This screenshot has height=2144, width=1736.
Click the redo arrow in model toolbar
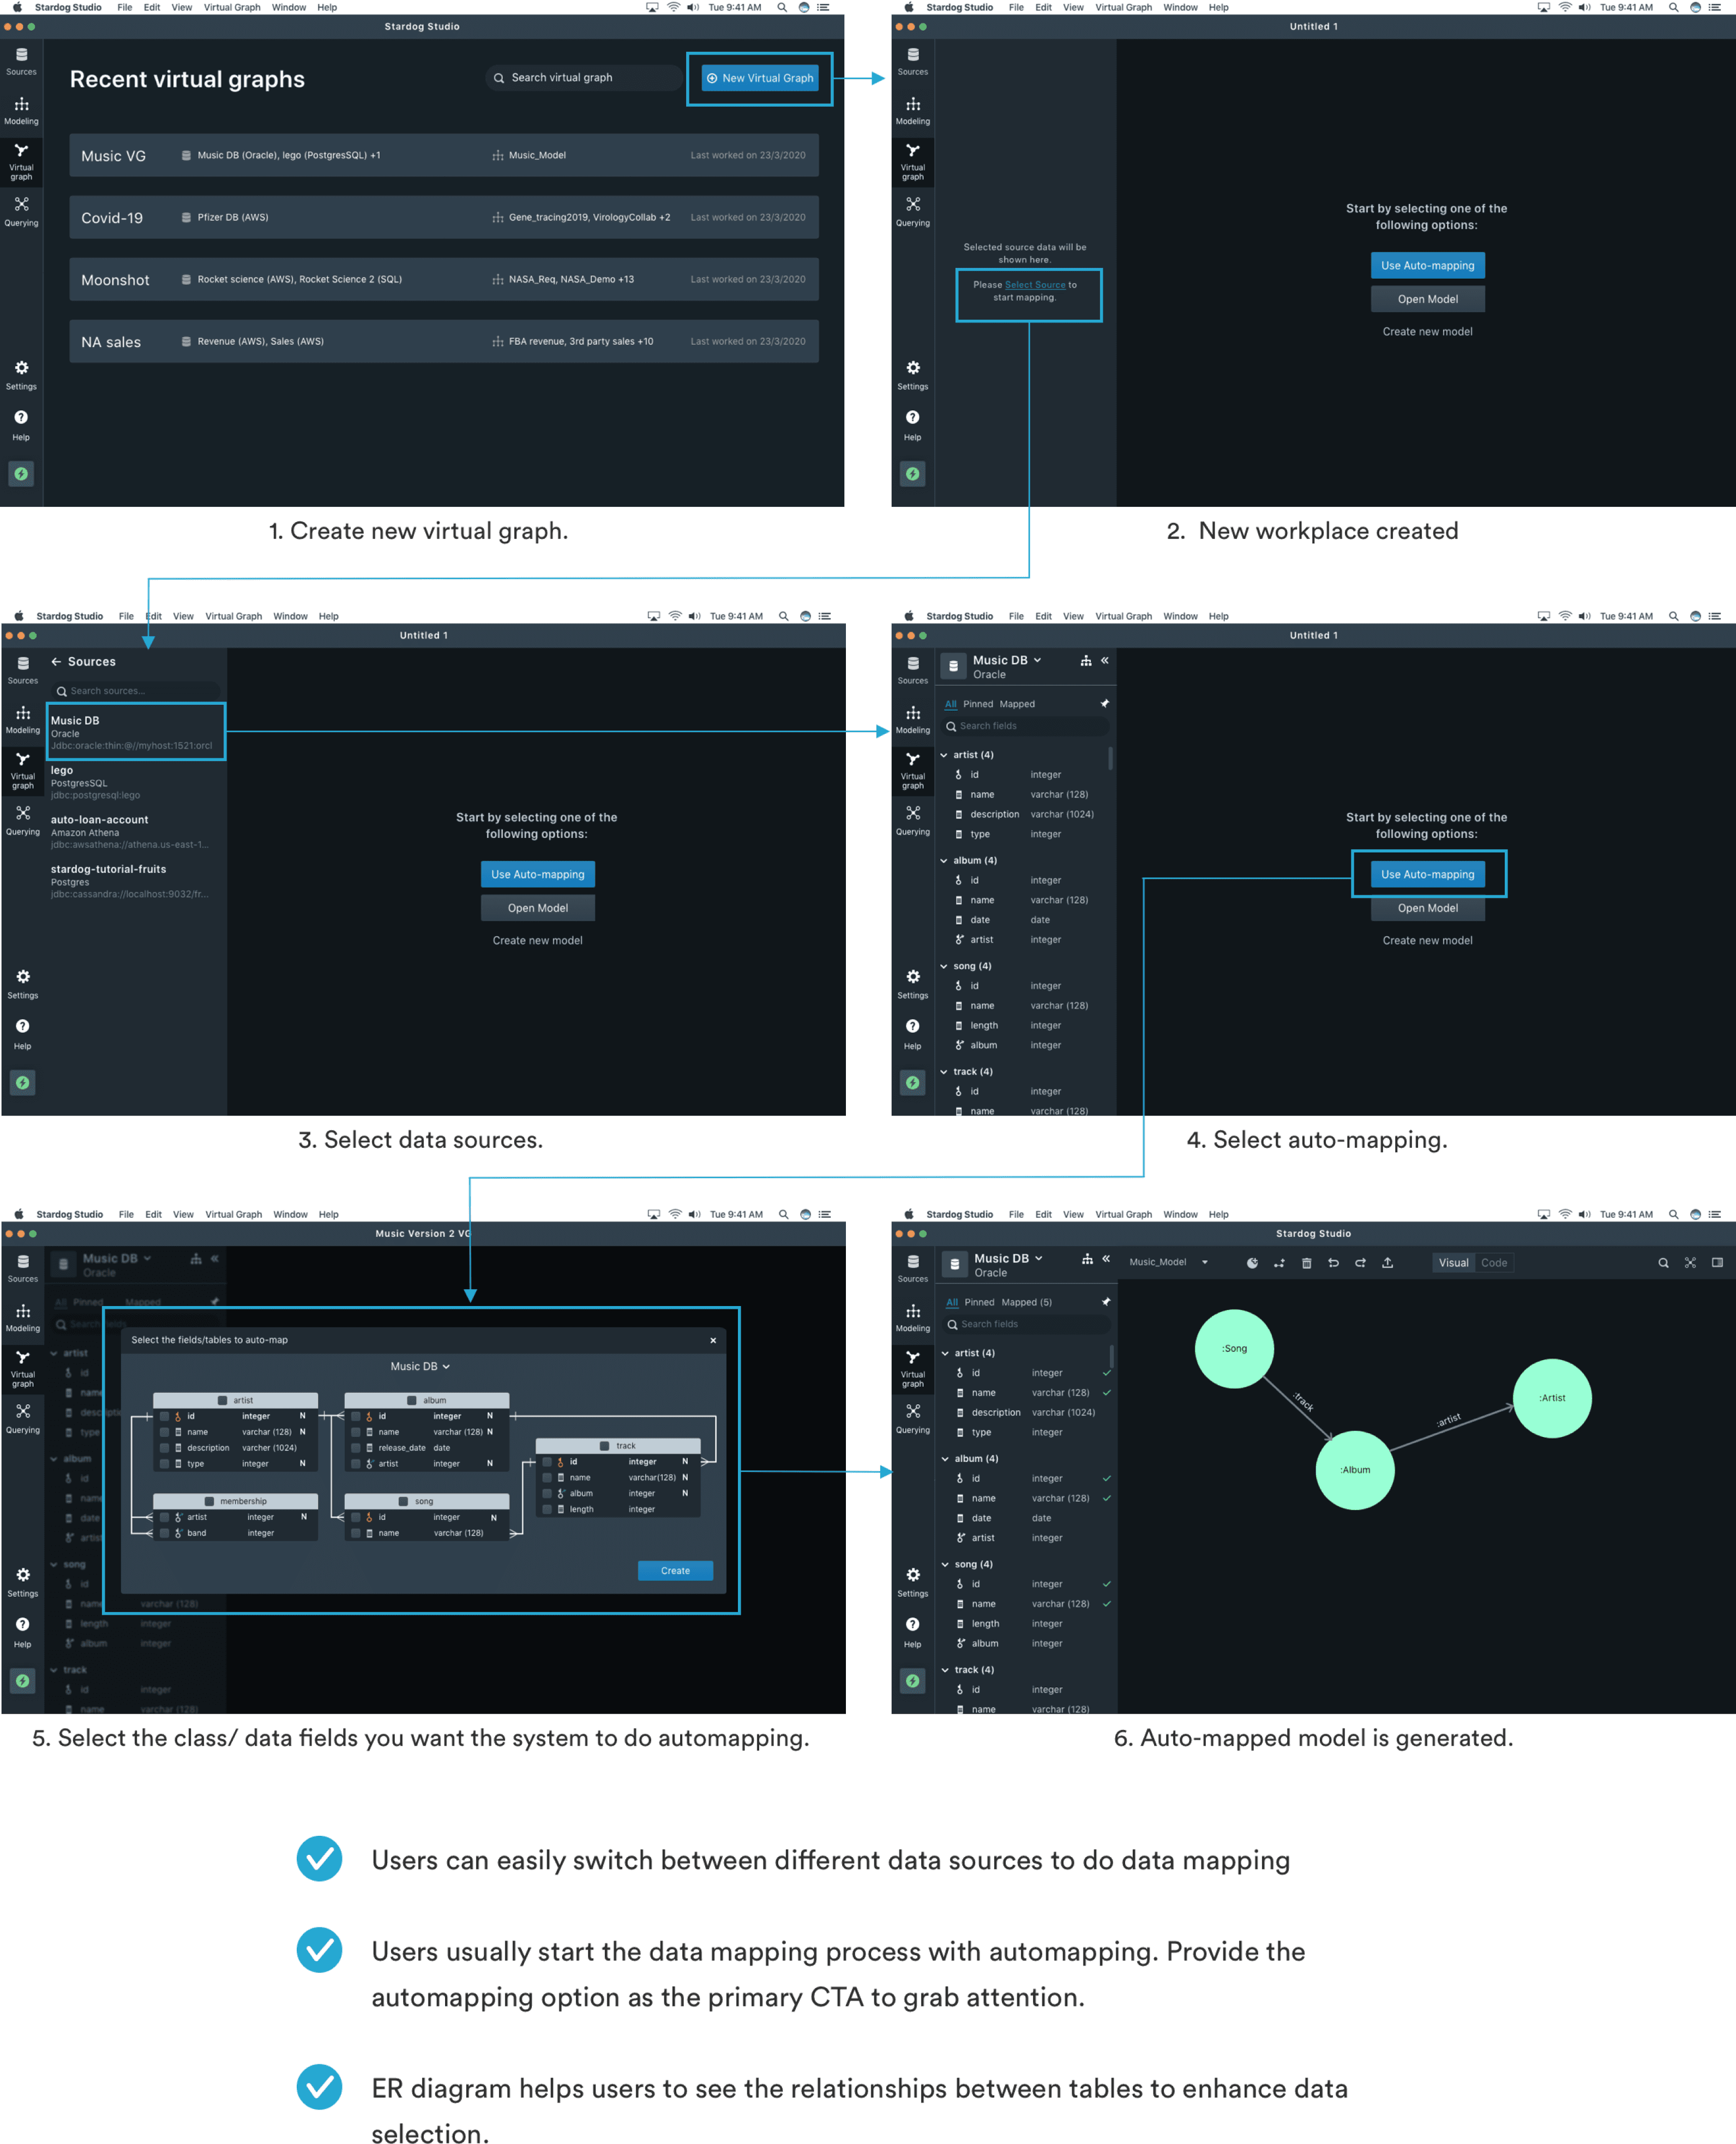click(1360, 1263)
